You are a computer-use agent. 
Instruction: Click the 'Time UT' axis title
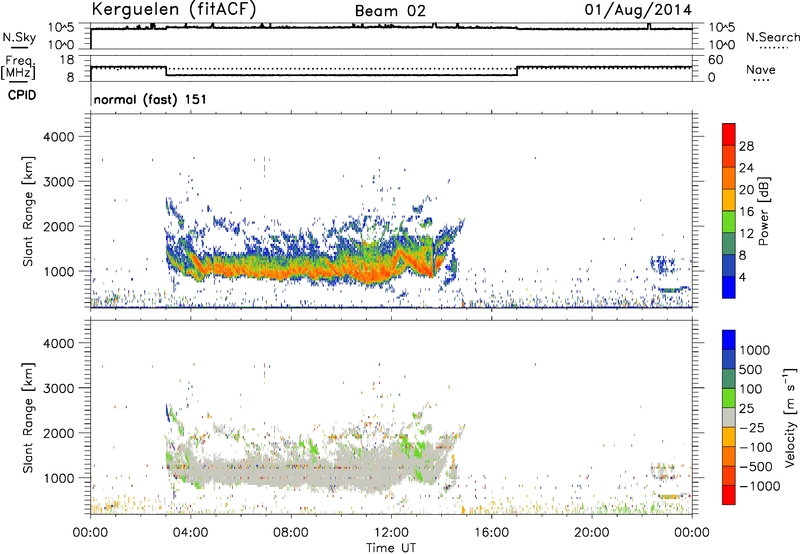(x=391, y=547)
